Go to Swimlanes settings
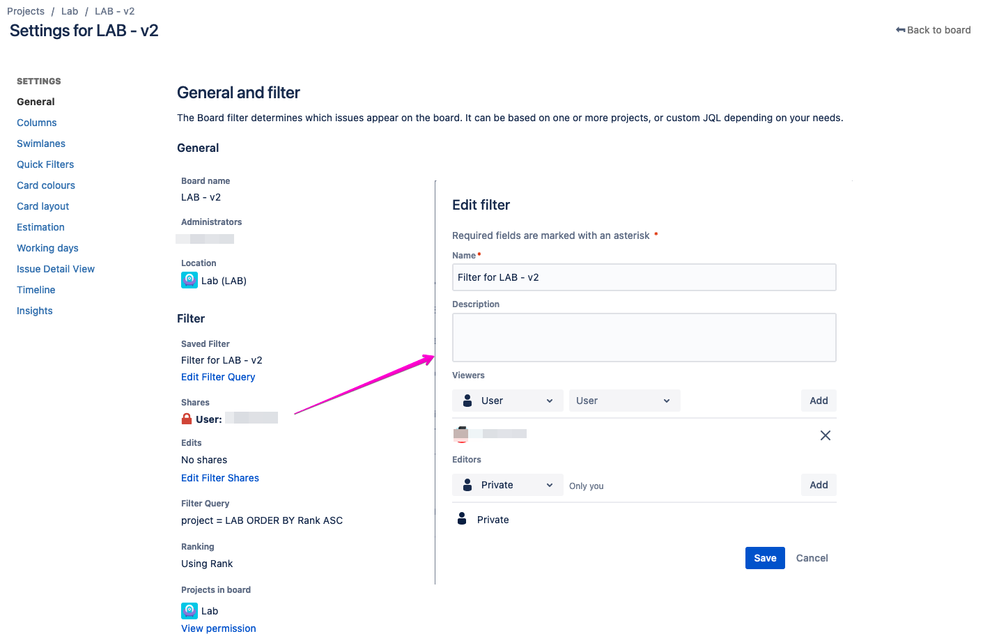The width and height of the screenshot is (999, 643). (41, 143)
